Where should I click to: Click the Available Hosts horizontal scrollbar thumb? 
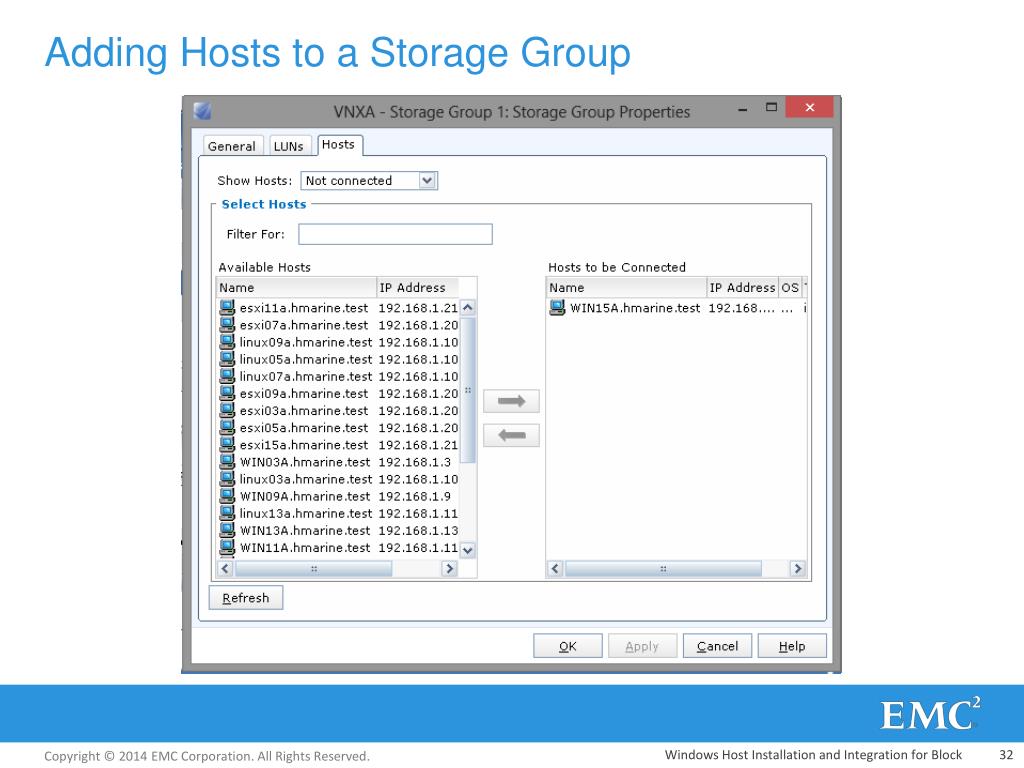[x=313, y=568]
